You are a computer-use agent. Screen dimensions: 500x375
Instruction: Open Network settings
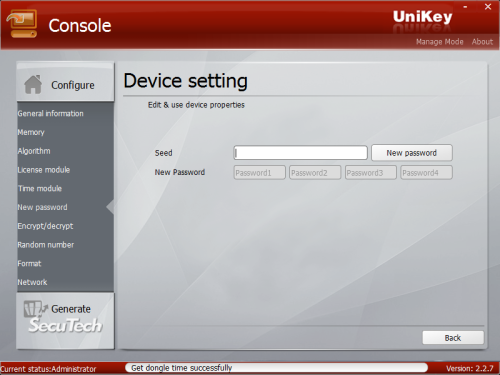pos(32,282)
